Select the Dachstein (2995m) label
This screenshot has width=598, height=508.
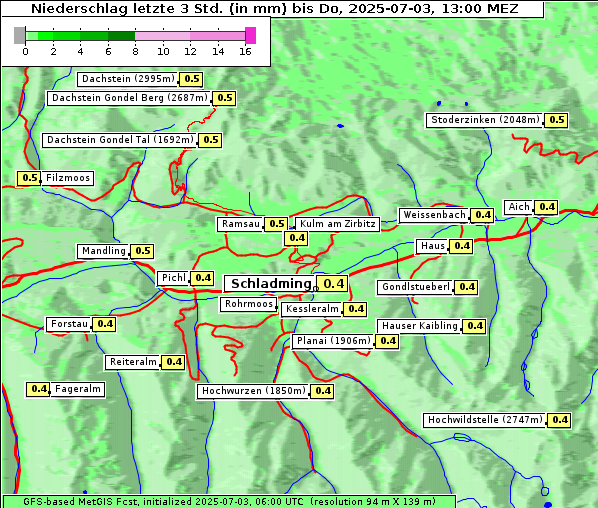tap(128, 79)
